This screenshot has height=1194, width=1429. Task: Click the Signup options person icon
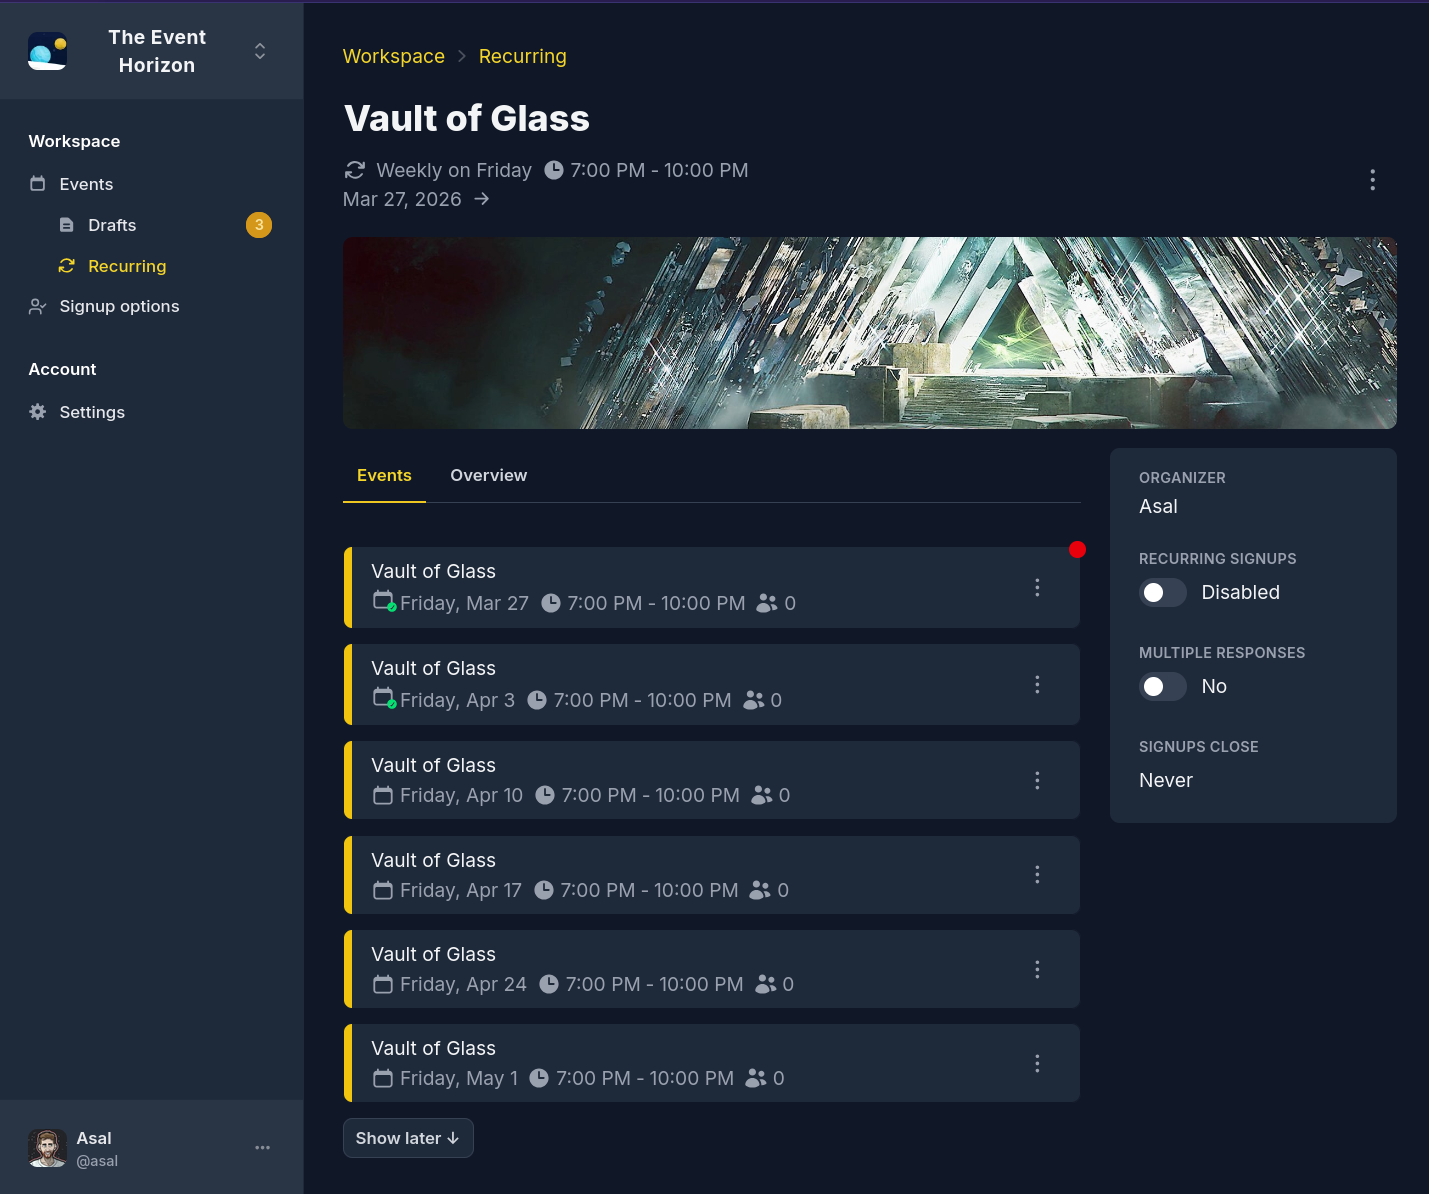[37, 306]
